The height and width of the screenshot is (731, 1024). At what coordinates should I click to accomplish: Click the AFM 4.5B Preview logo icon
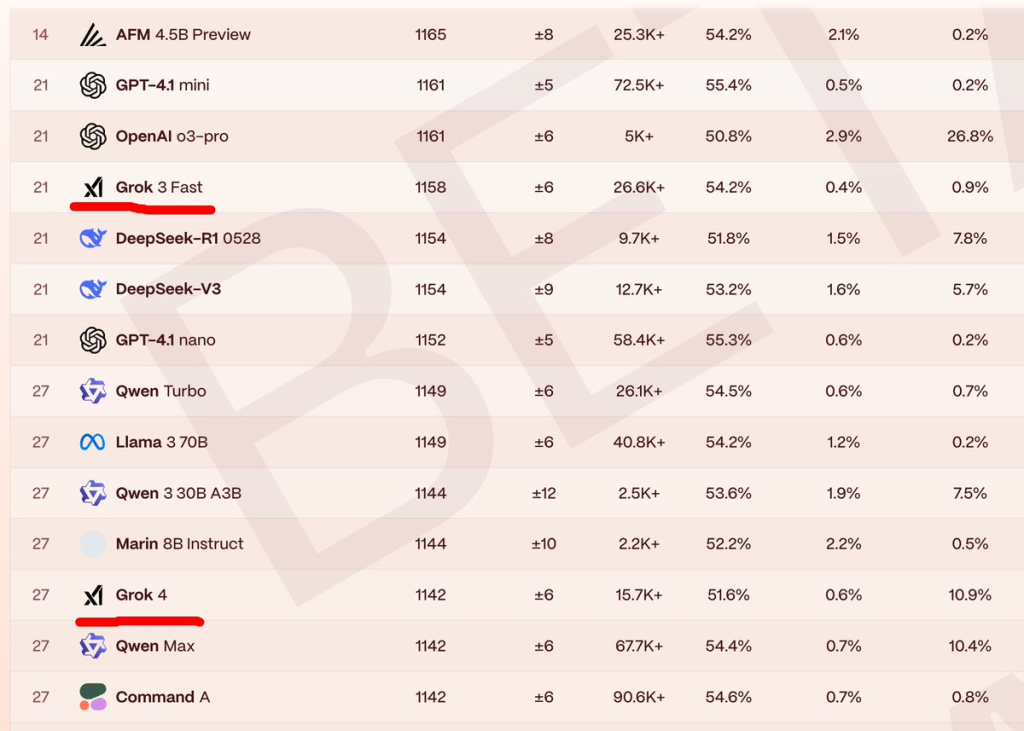pyautogui.click(x=93, y=35)
